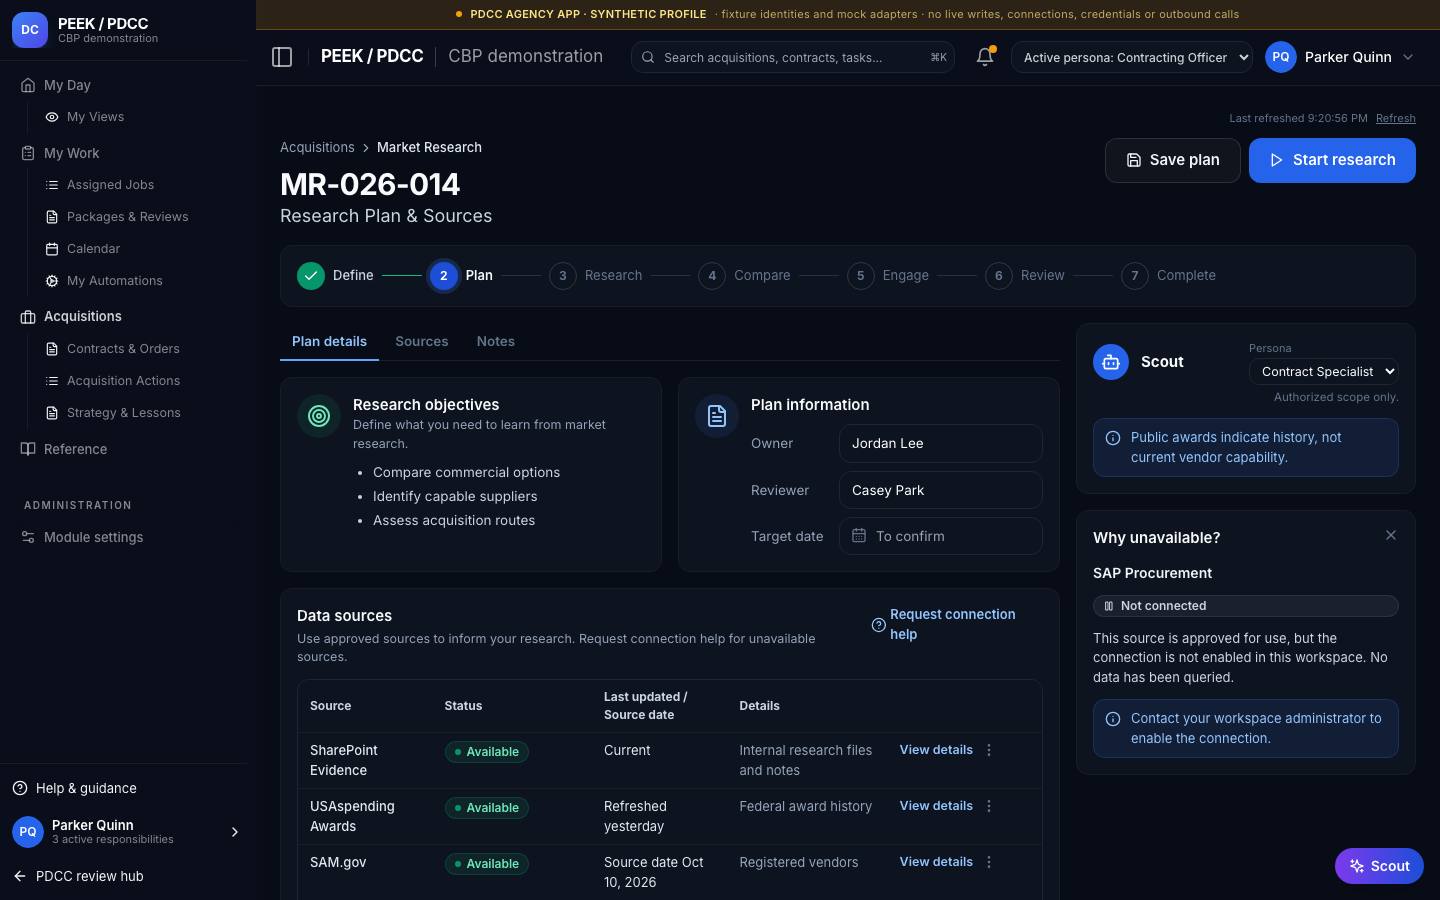1440x900 pixels.
Task: Click the Owner field Jordan Lee
Action: [x=941, y=444]
